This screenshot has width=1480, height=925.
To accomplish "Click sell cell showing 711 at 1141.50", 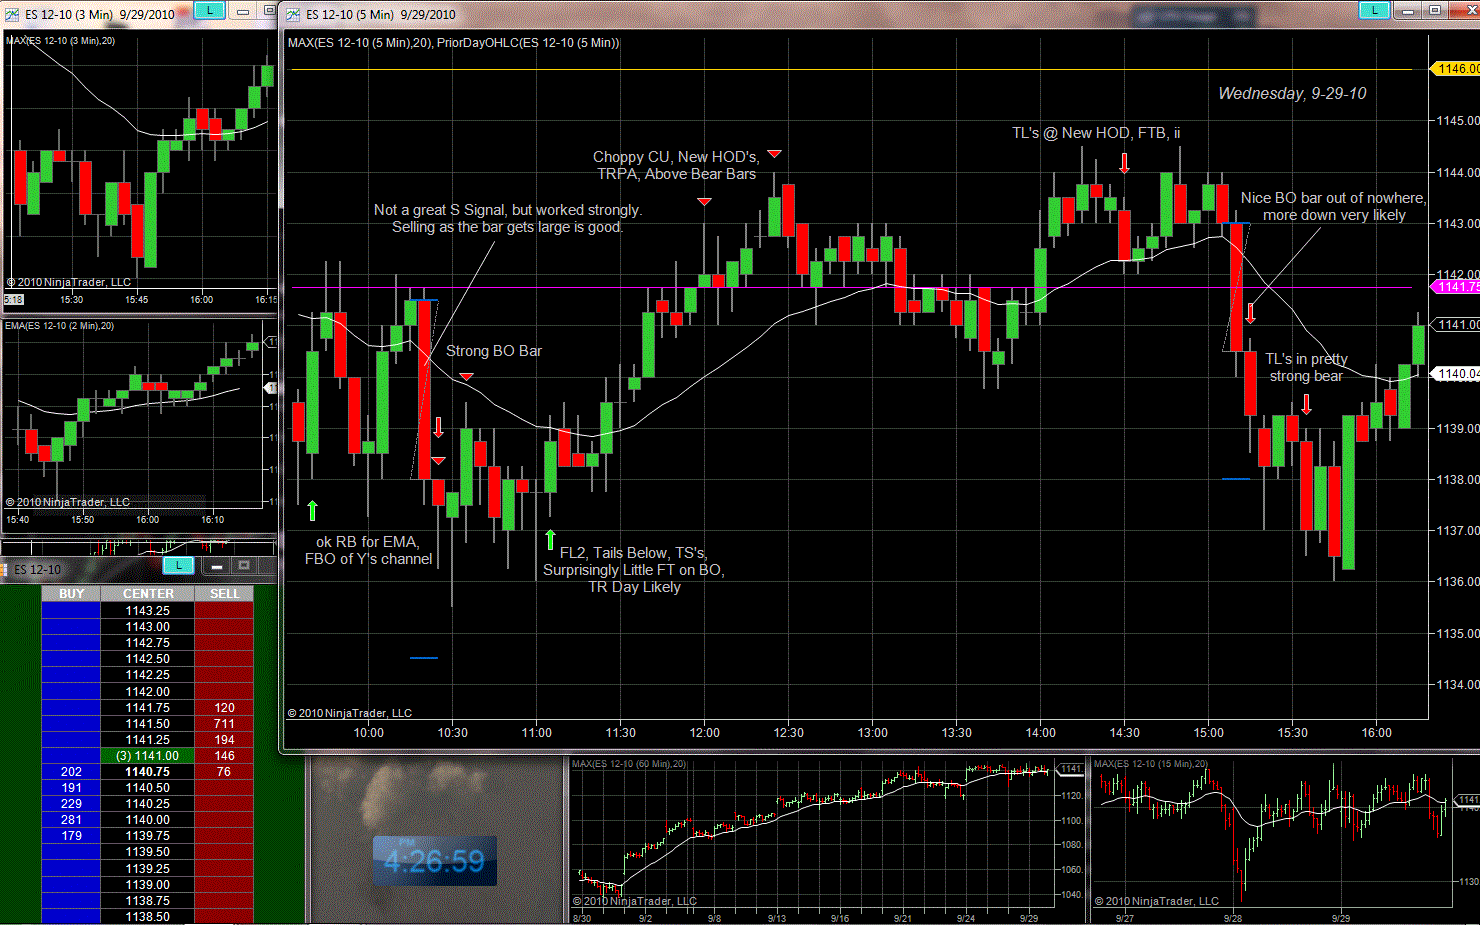I will [x=224, y=724].
